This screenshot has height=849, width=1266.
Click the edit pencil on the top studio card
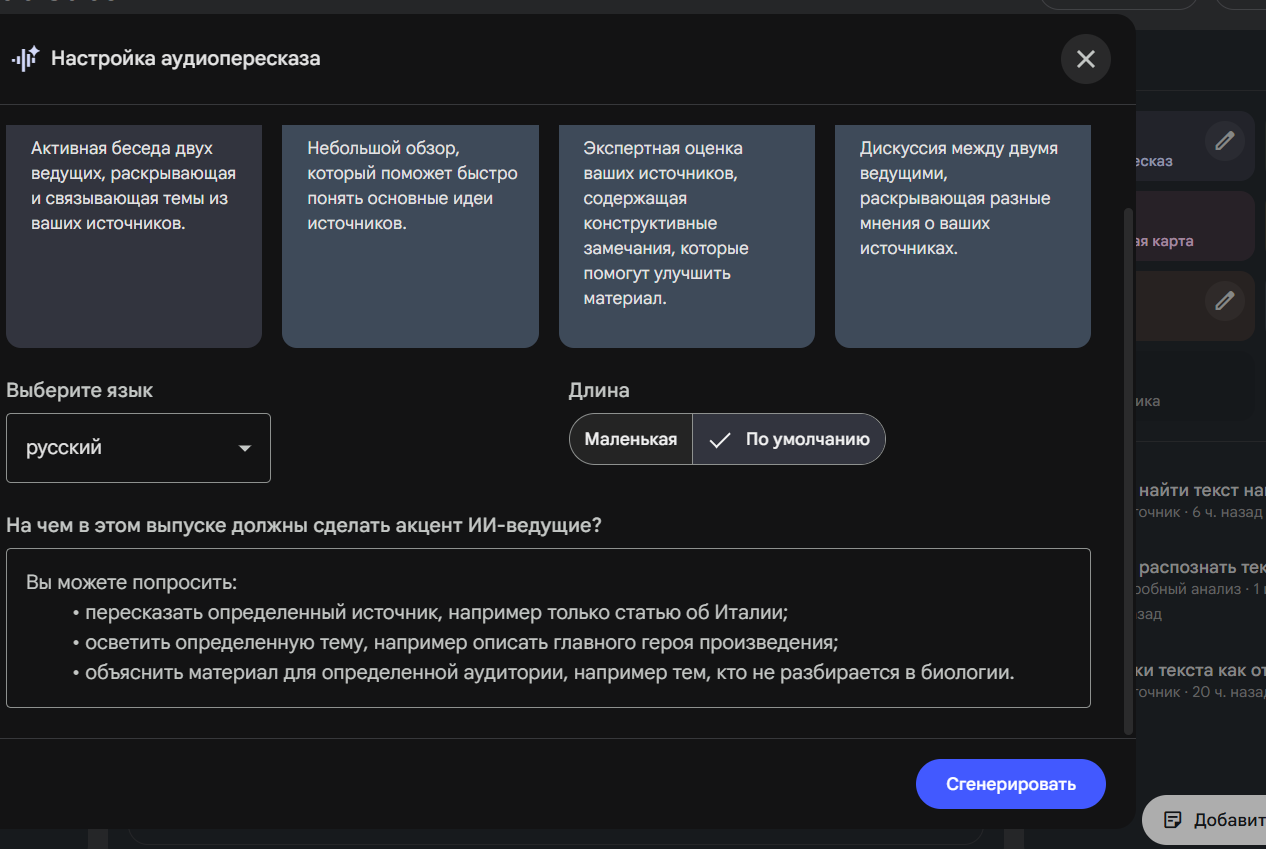(1223, 141)
